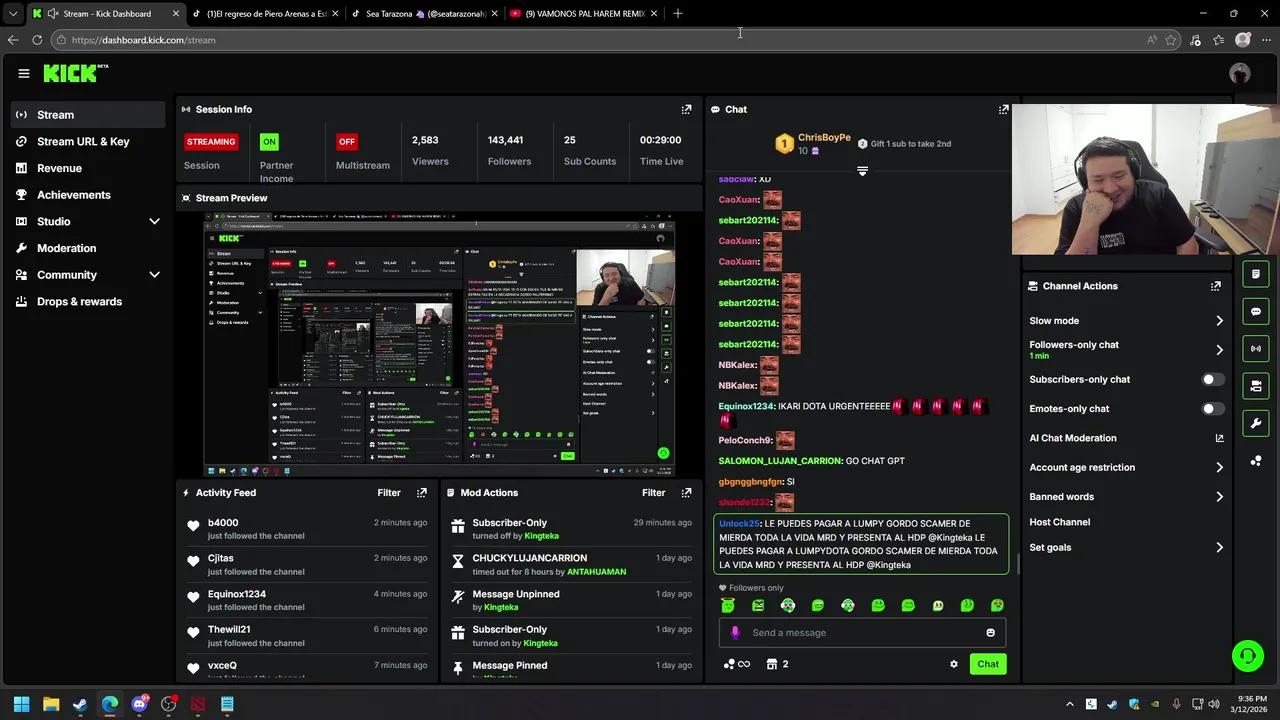Open the wrench tool in right sidebar
1280x720 pixels.
point(1256,423)
